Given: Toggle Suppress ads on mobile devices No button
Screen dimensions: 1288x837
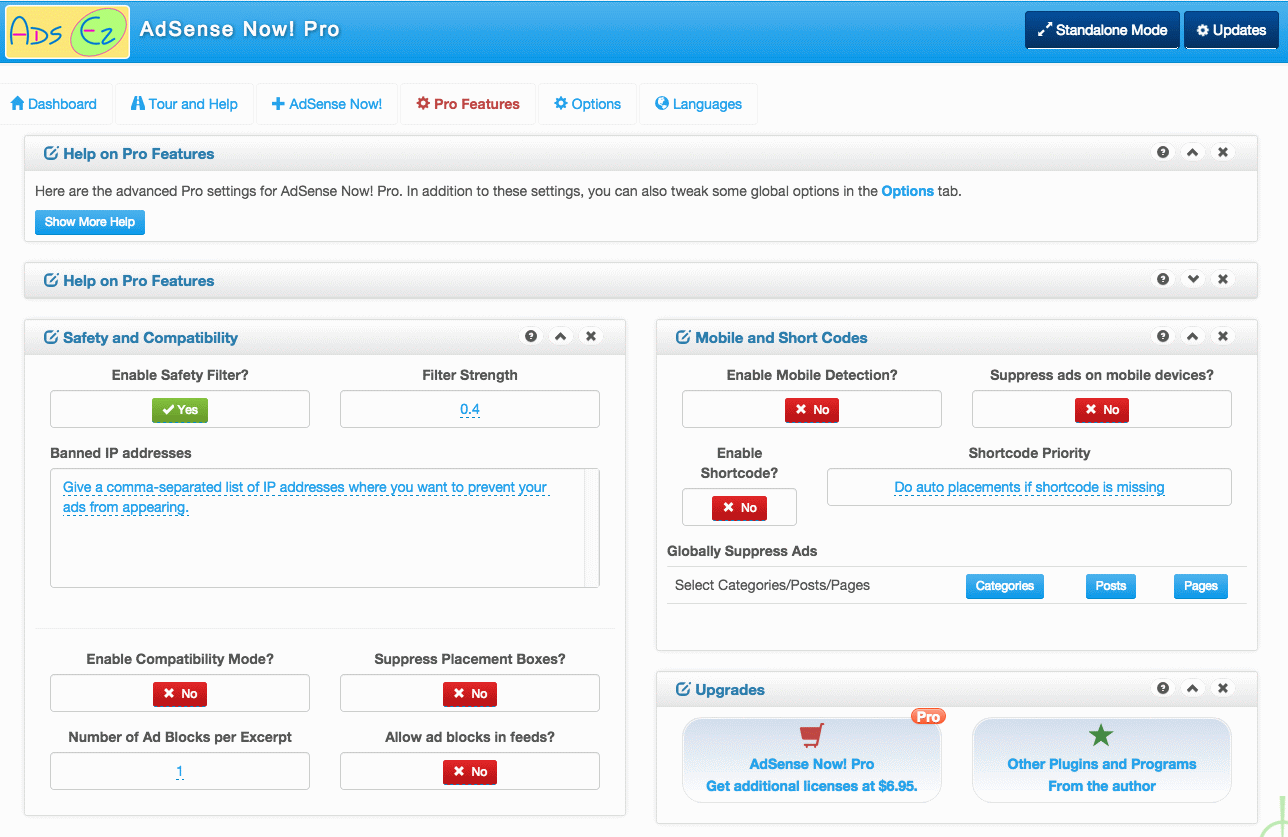Looking at the screenshot, I should pos(1102,410).
